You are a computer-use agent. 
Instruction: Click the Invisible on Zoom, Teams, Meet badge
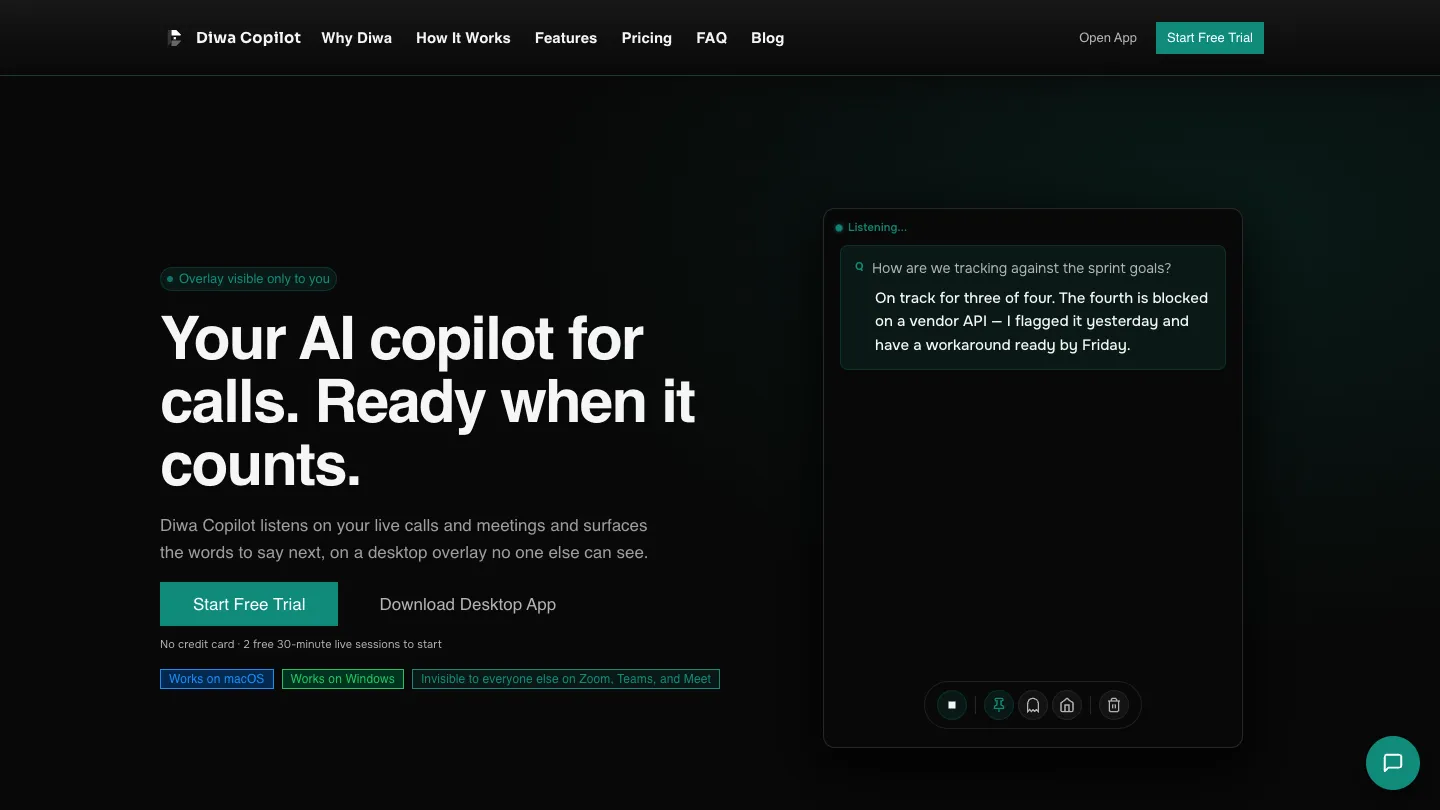pos(566,679)
